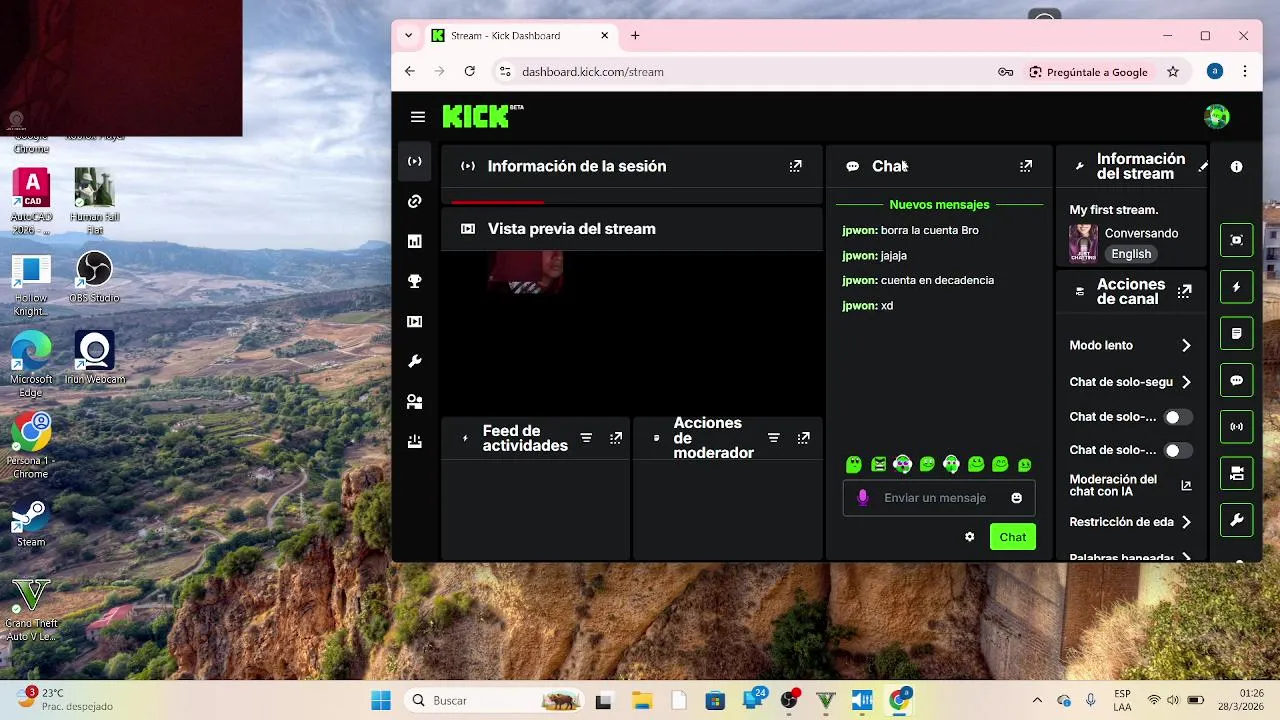
Task: Open Moderación del chat con IA external link
Action: 1186,485
